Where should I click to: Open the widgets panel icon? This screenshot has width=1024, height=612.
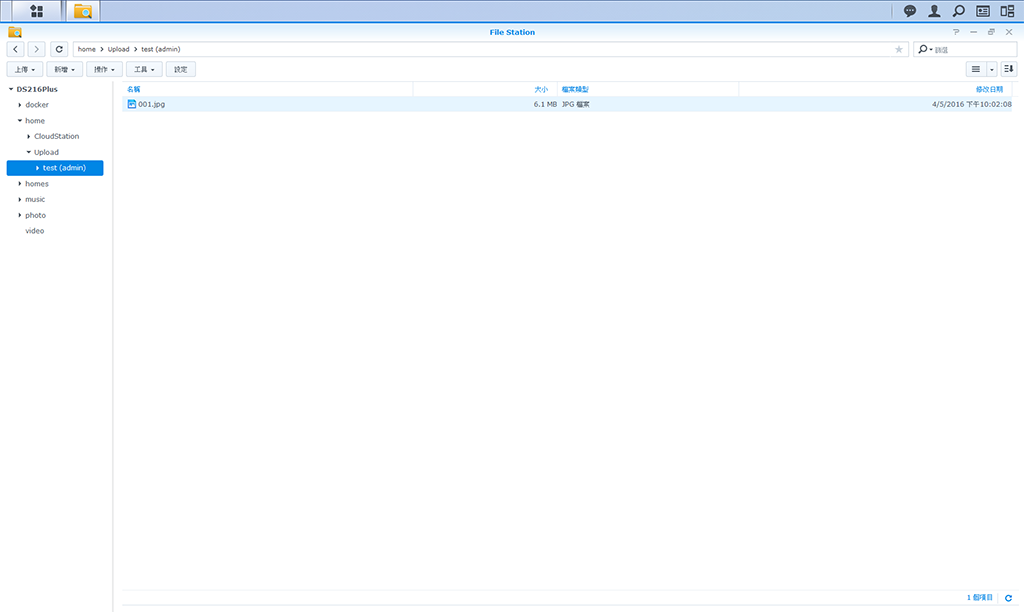[983, 11]
